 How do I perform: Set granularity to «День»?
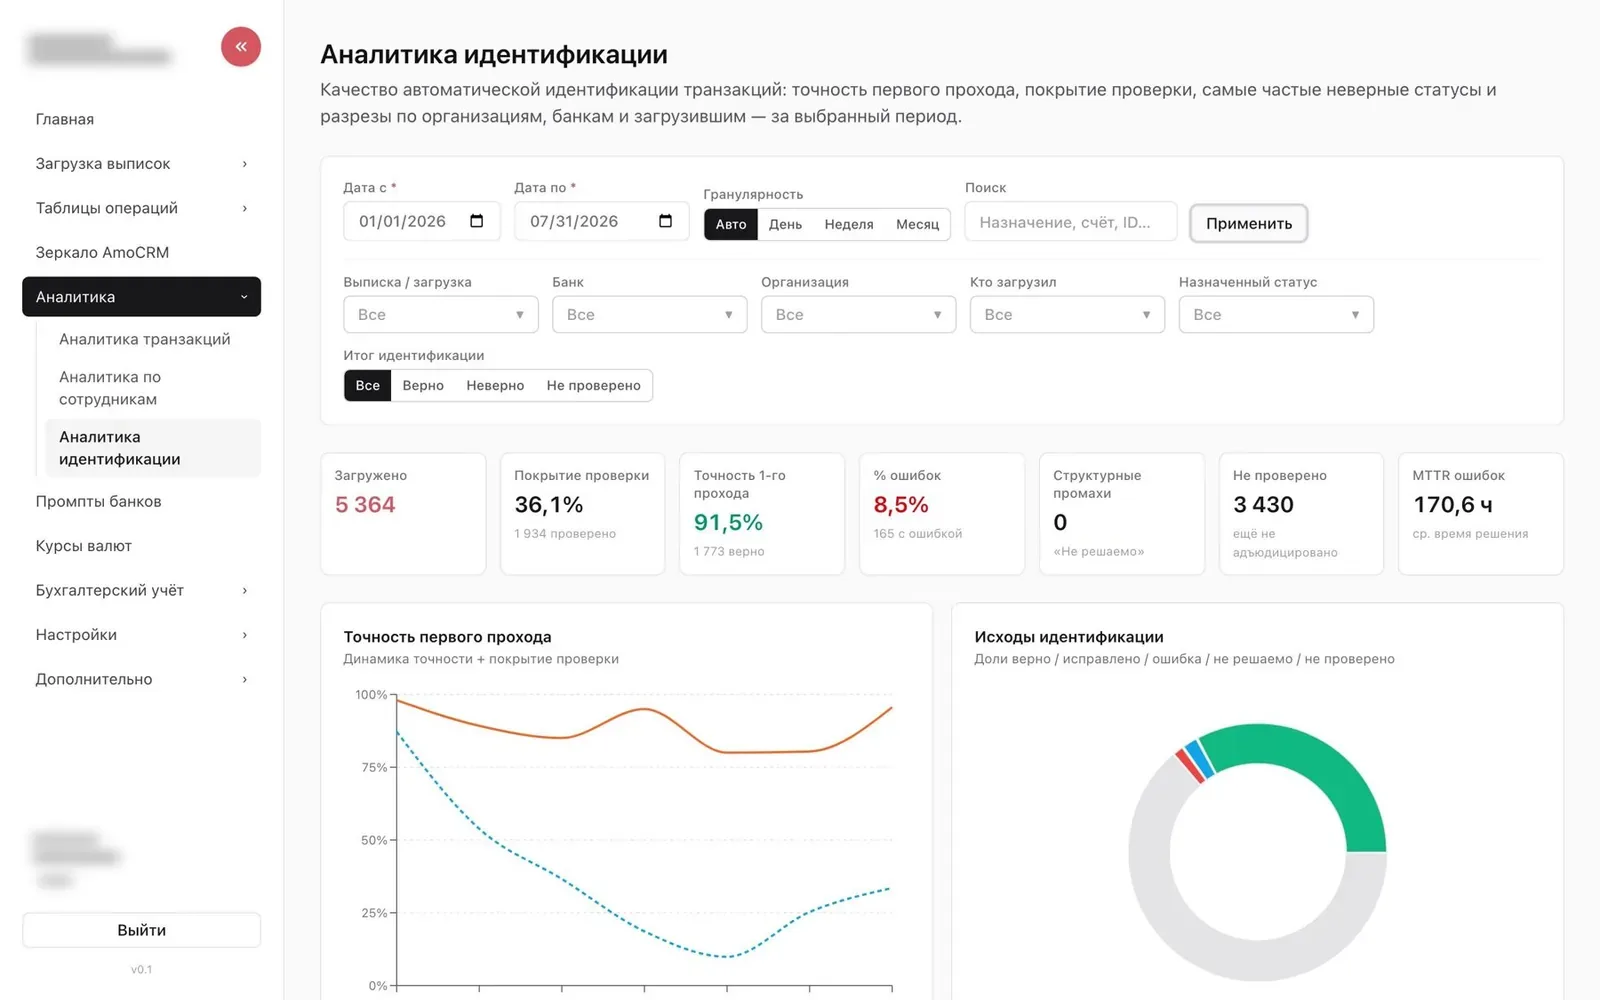(x=785, y=224)
